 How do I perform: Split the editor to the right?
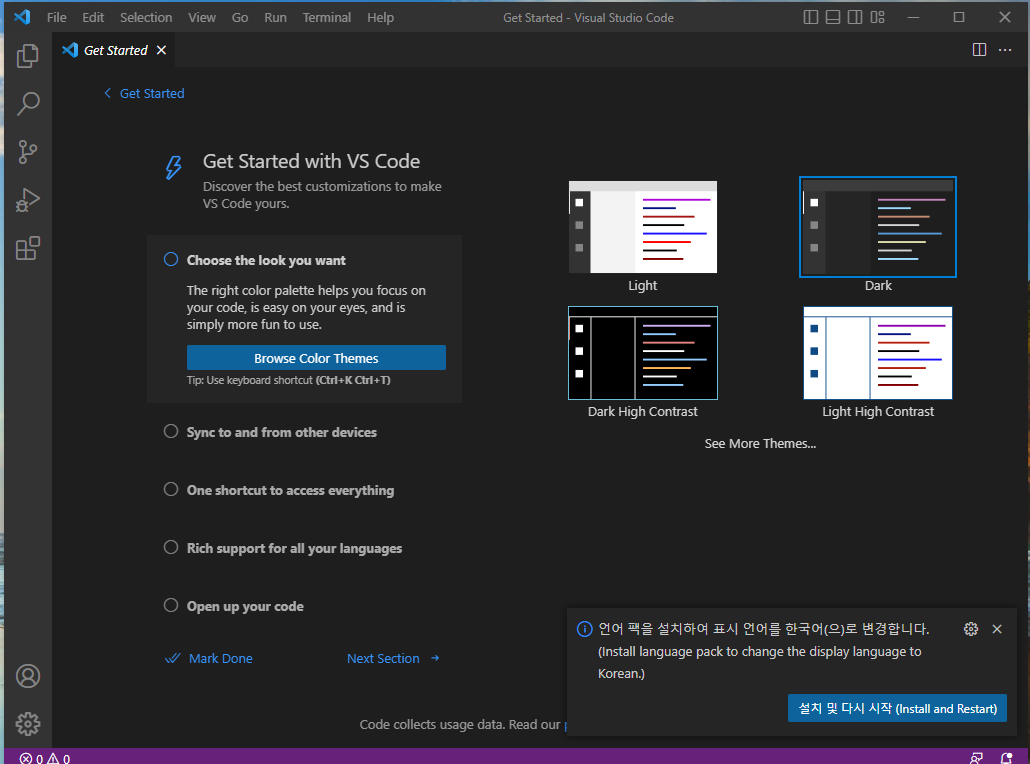979,50
